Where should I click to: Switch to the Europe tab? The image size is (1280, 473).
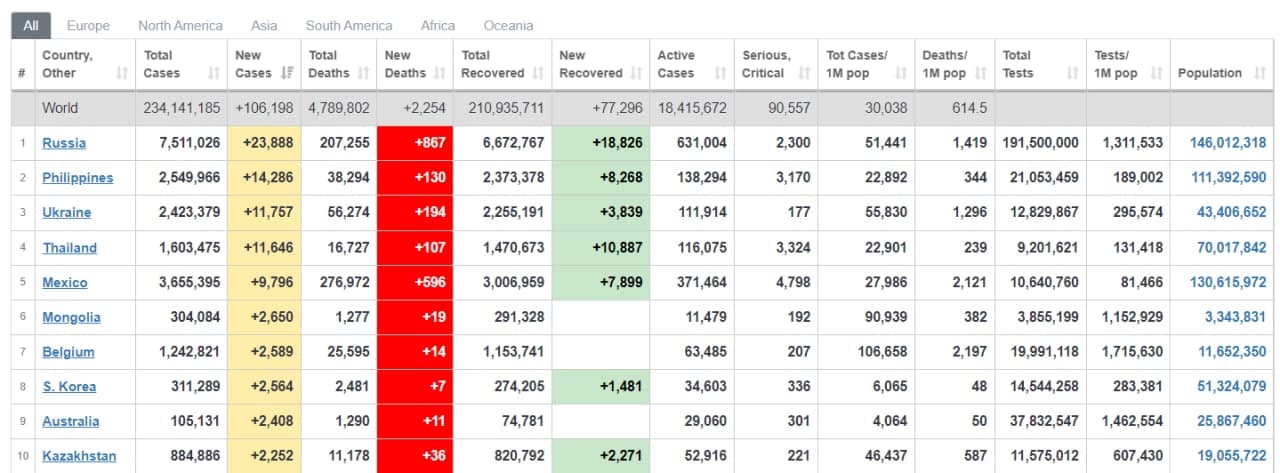pyautogui.click(x=88, y=25)
